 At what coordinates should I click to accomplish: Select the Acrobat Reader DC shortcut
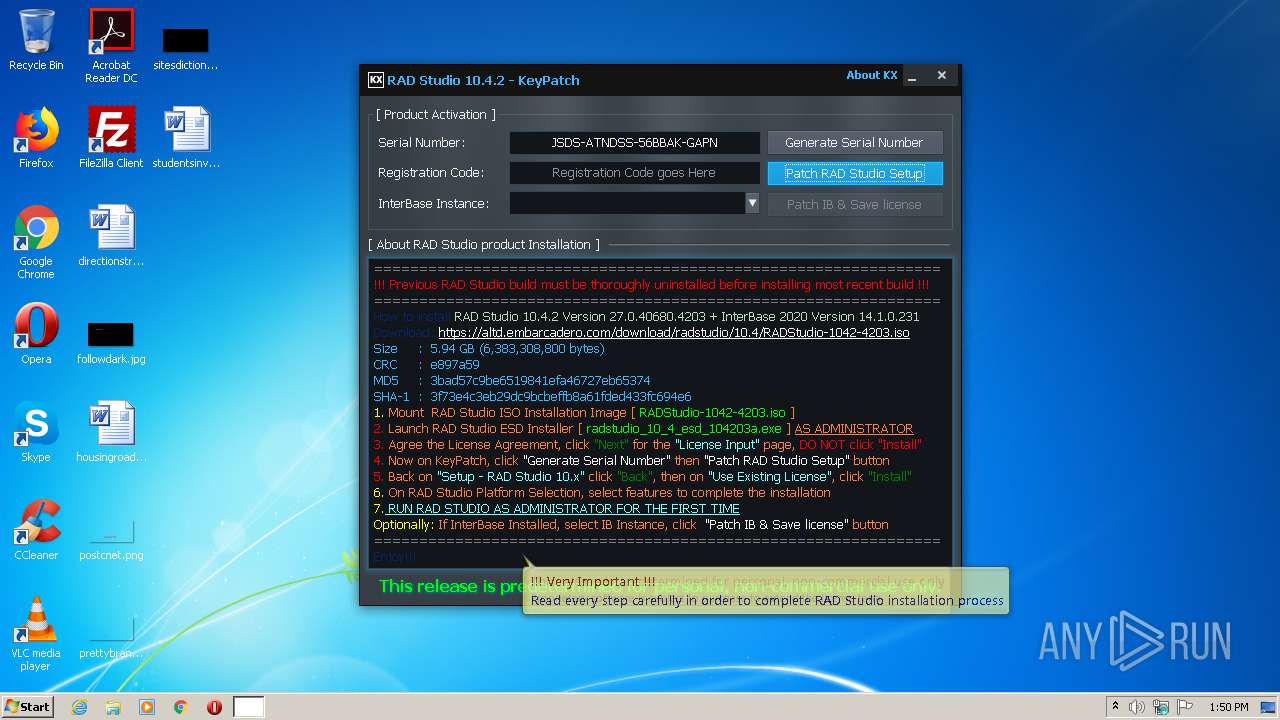[x=111, y=46]
